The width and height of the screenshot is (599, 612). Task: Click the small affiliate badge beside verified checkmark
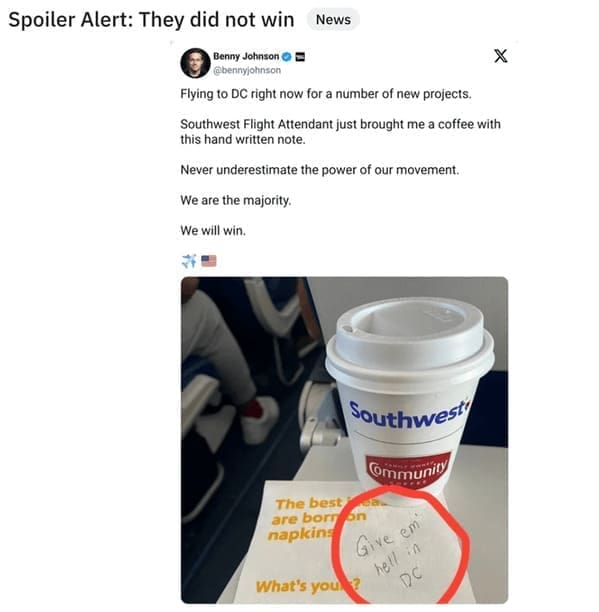click(300, 57)
